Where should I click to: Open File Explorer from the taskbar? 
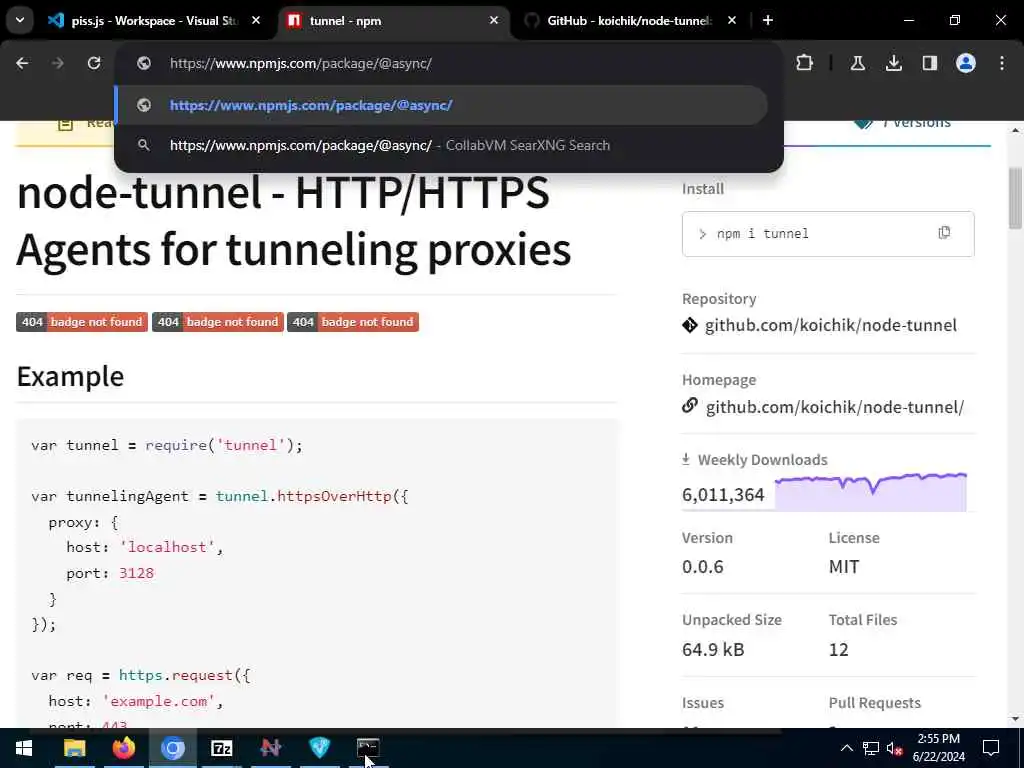pos(74,748)
